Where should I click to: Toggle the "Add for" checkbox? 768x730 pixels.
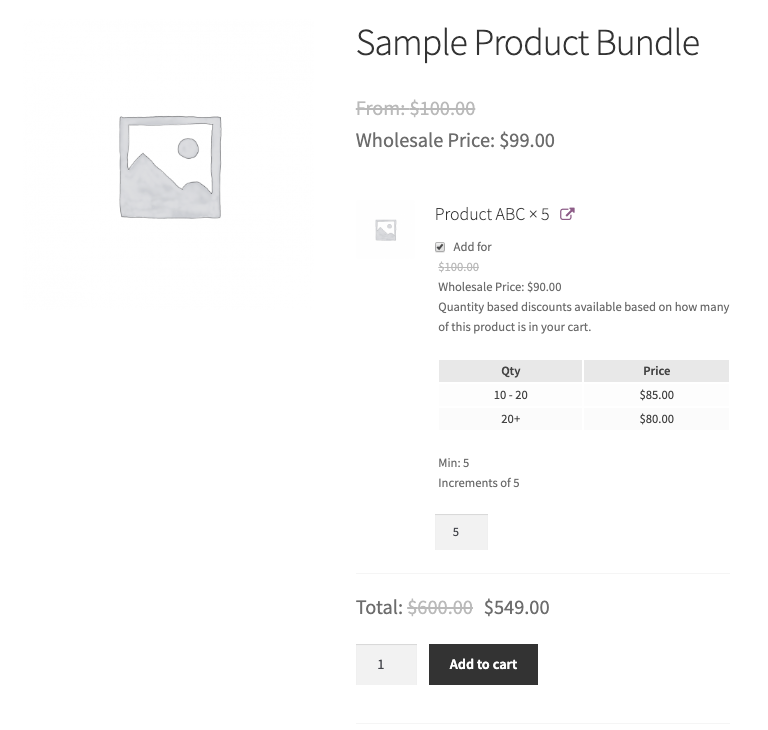[x=440, y=247]
